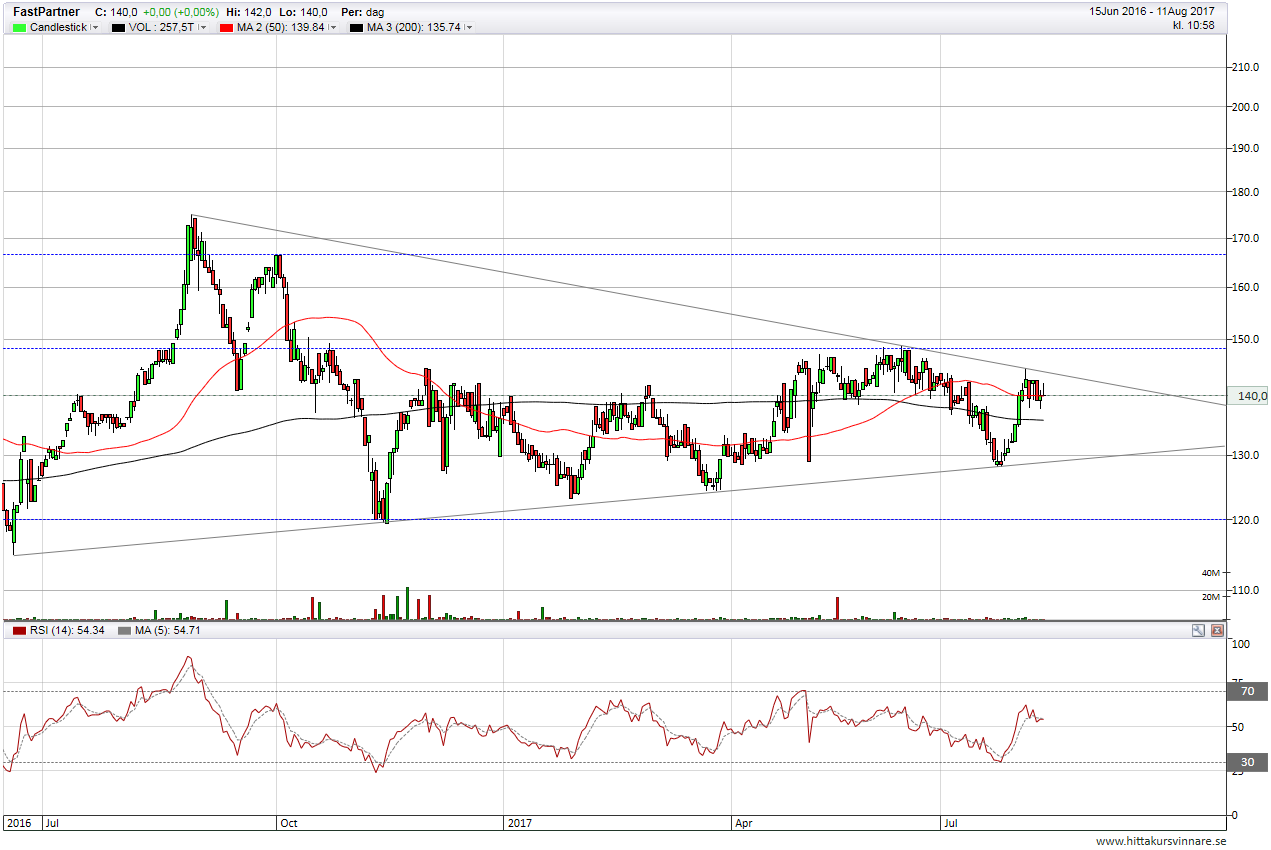Viewport: 1271px width, 850px height.
Task: Click the 'Per: dag' period label
Action: [x=362, y=12]
